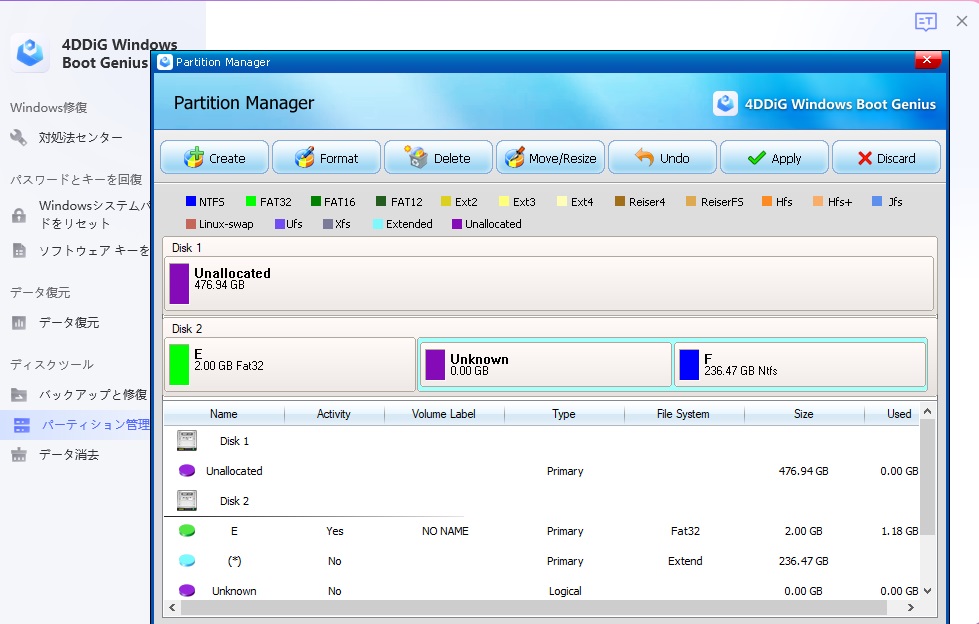Open バックアップと修復 in the sidebar
Viewport: 979px width, 624px height.
[x=93, y=394]
